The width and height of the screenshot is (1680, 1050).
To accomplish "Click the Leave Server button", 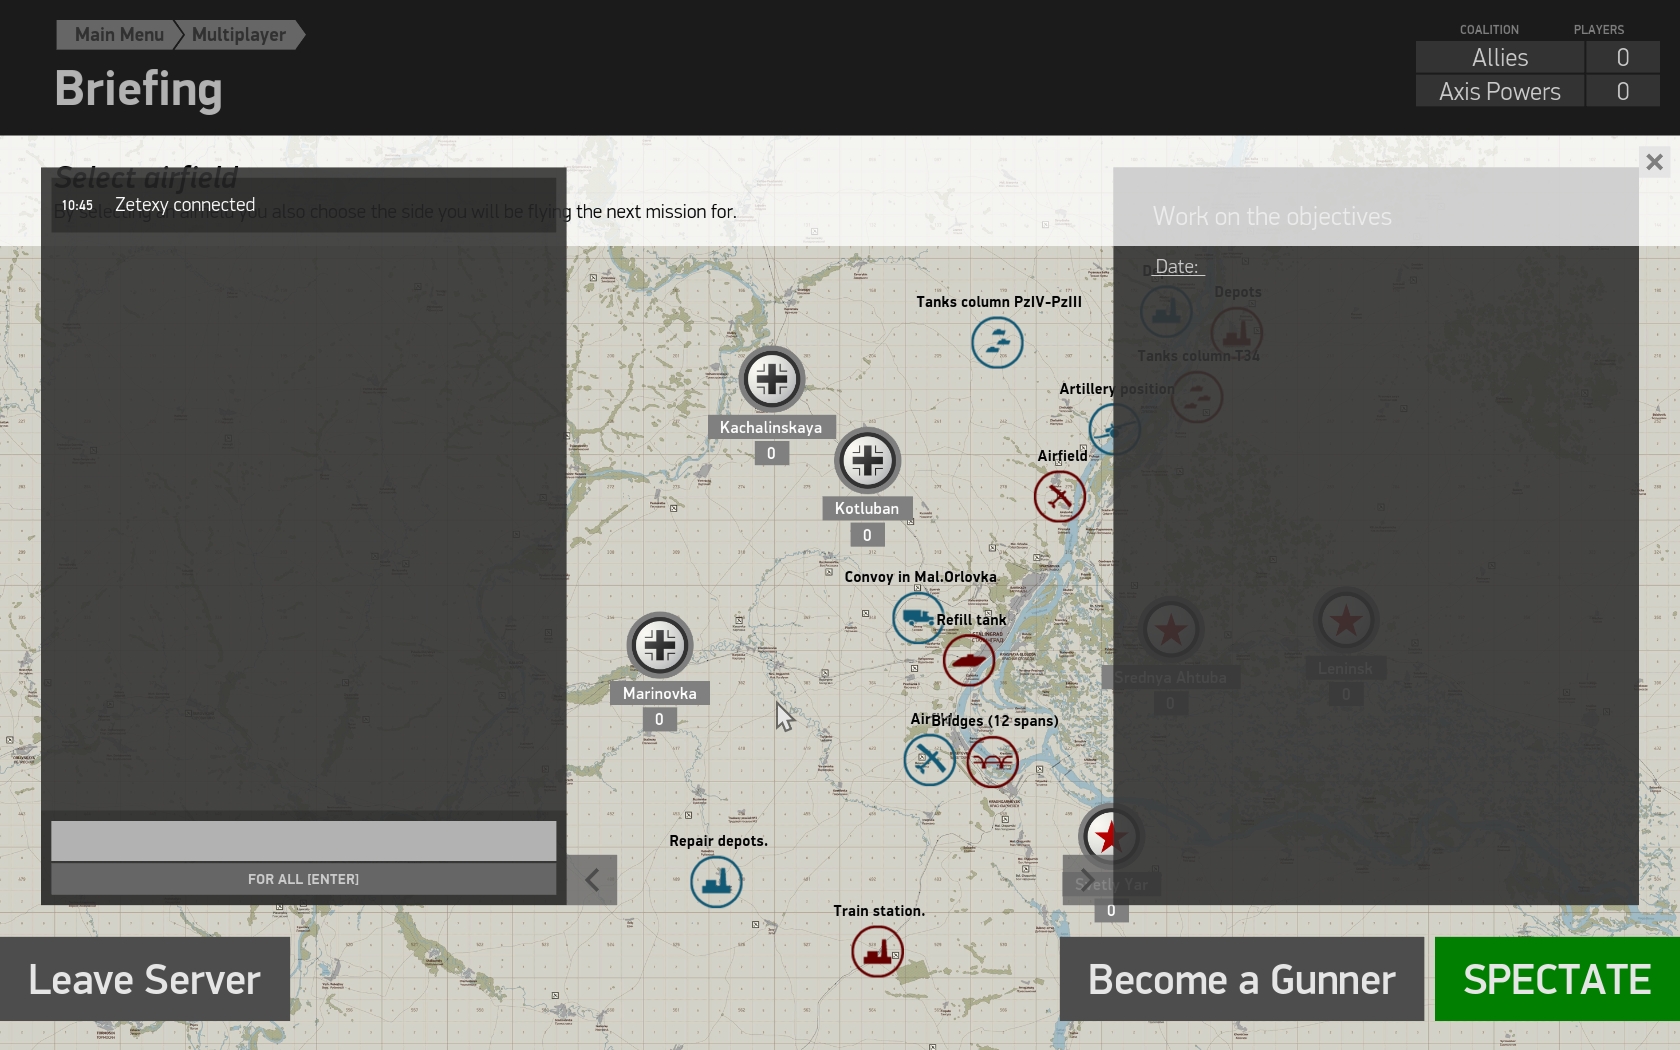I will coord(145,979).
